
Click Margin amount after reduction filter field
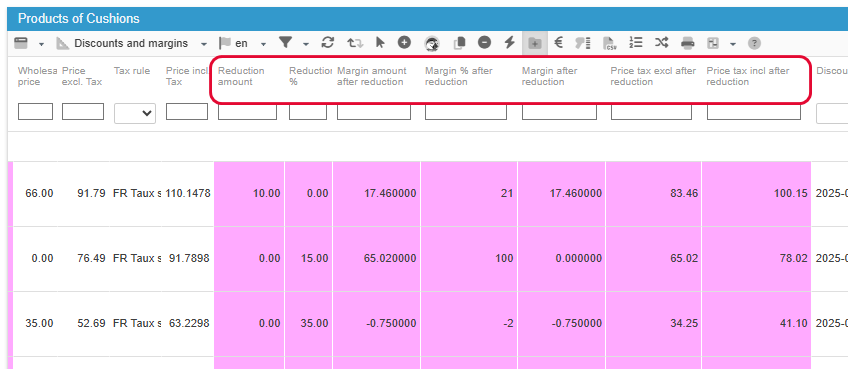[374, 112]
